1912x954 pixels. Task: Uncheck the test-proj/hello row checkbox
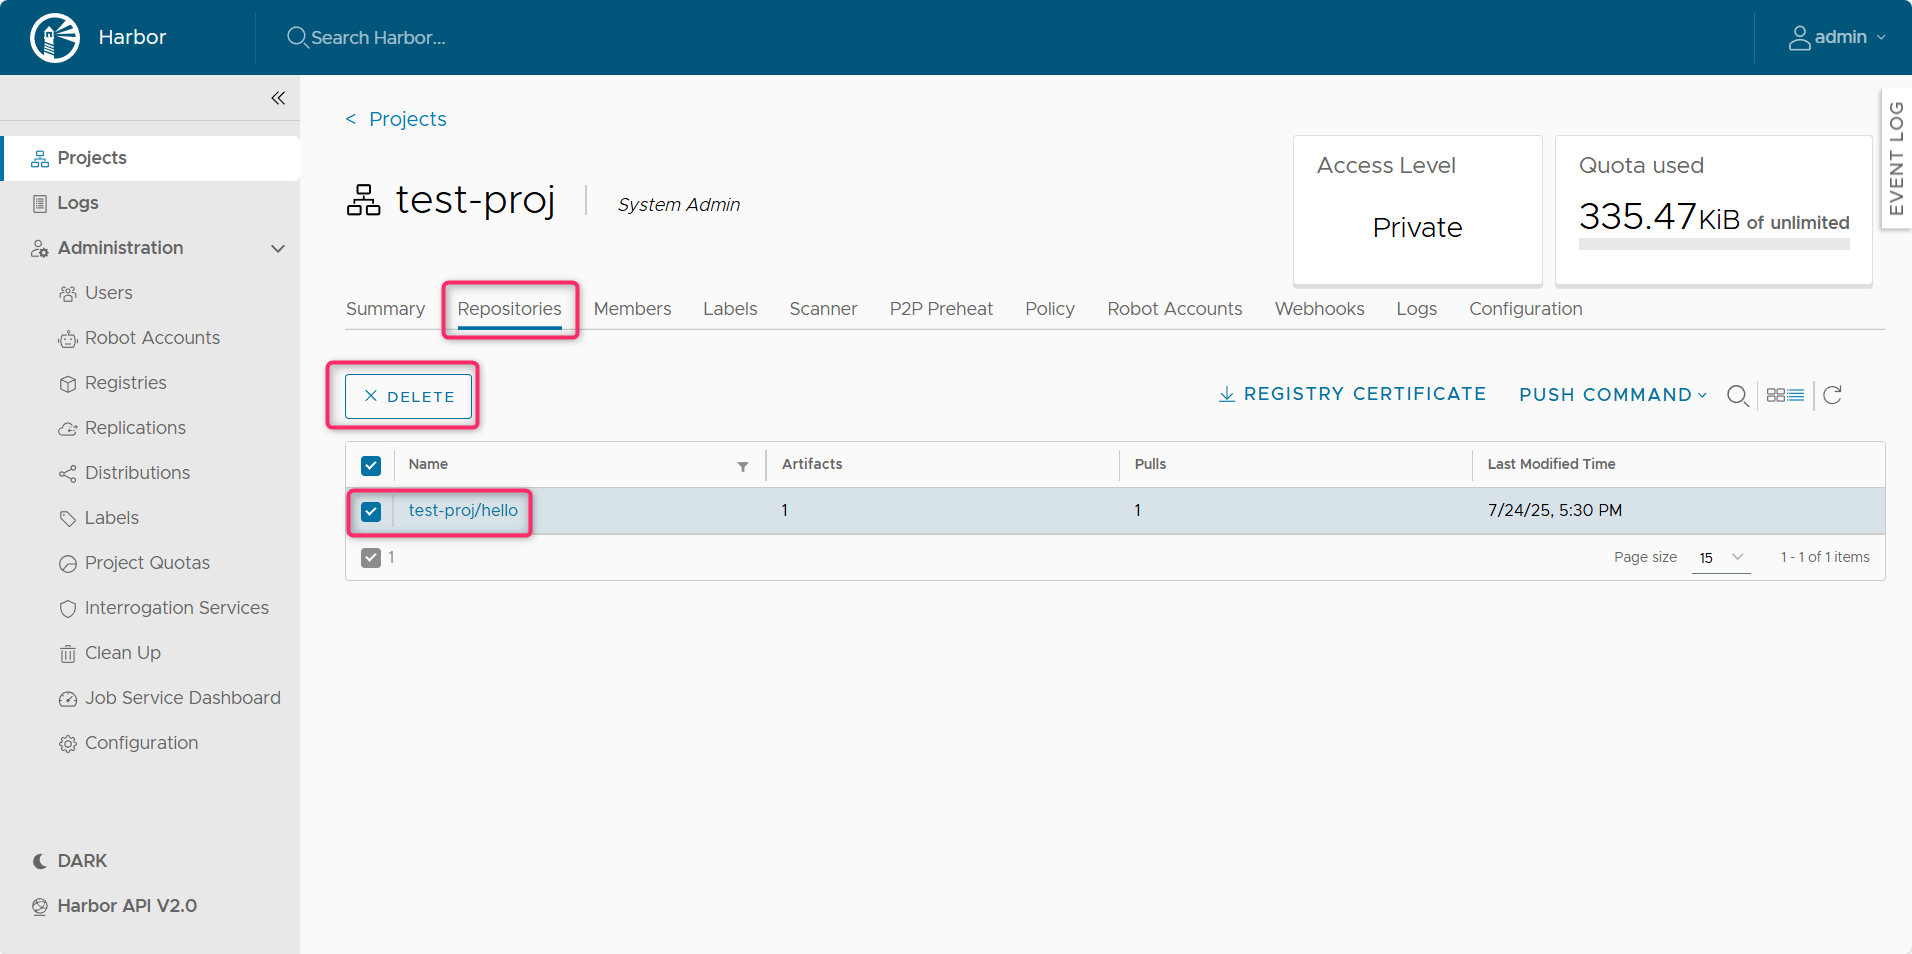[371, 511]
